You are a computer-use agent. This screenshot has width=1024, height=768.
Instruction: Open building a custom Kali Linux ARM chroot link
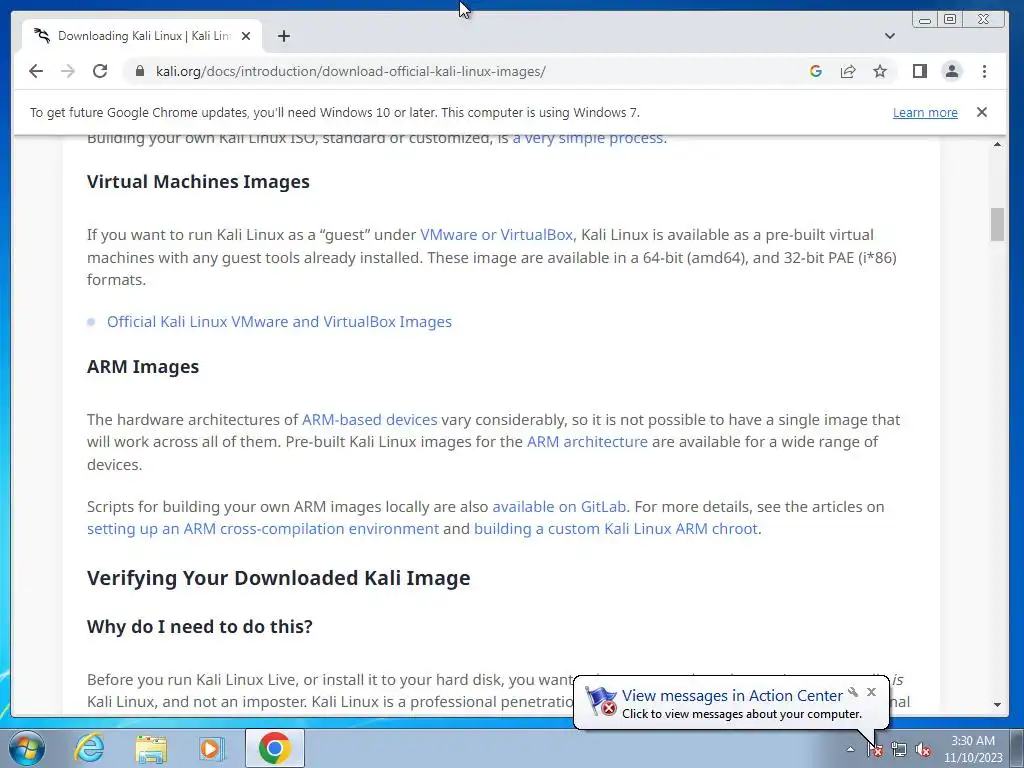pyautogui.click(x=616, y=529)
